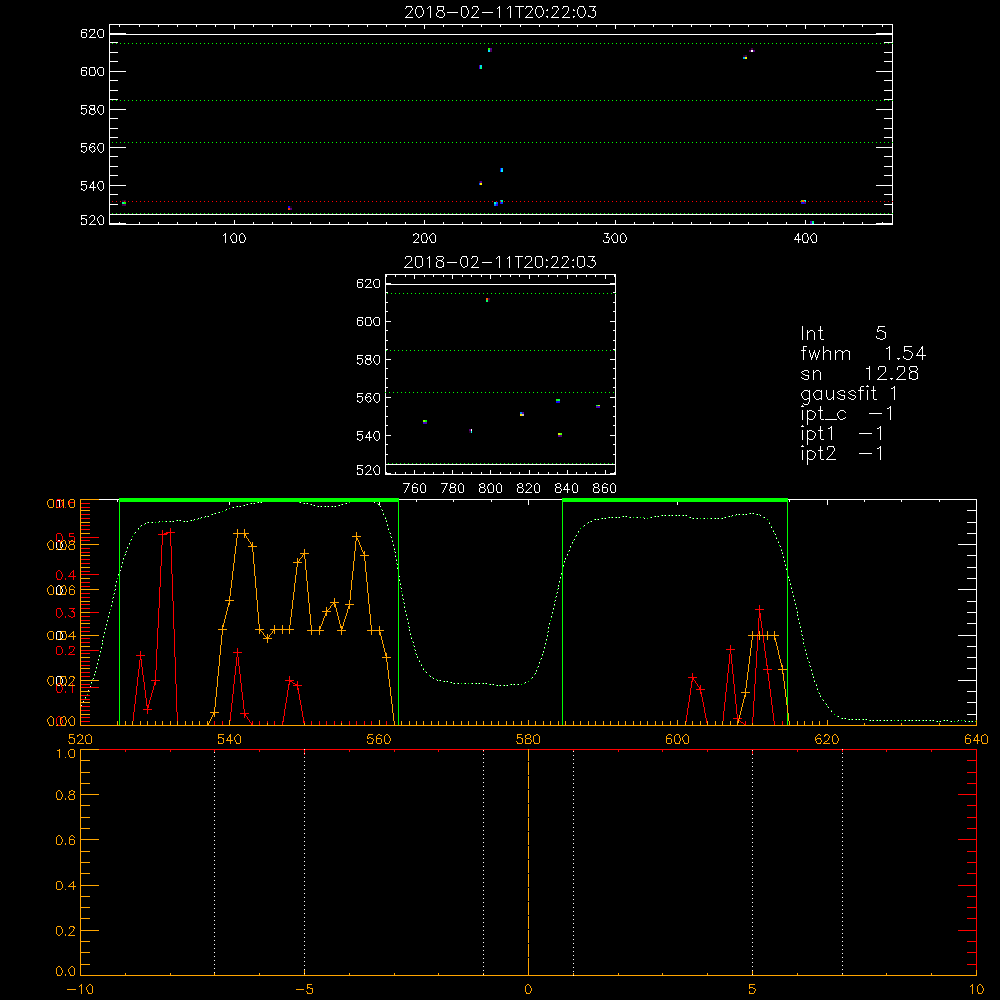The height and width of the screenshot is (1000, 1000).
Task: Click x-axis label 820 on middle plot
Action: tap(528, 489)
